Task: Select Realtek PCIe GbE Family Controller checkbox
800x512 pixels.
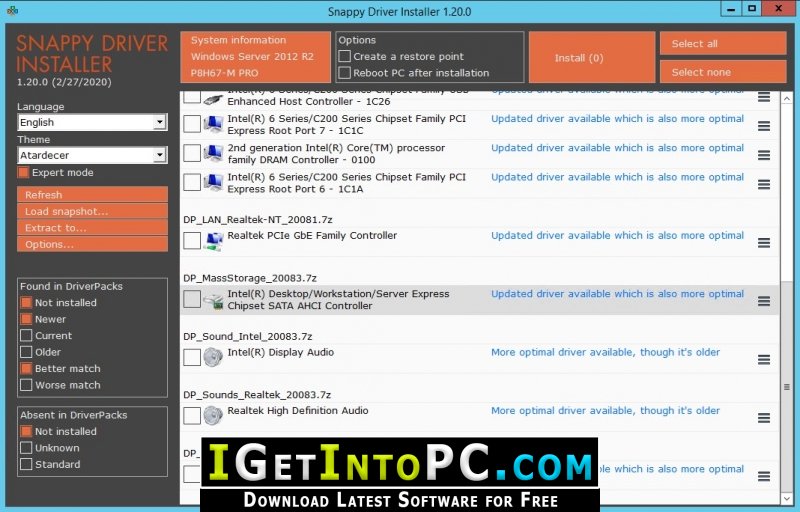Action: [x=192, y=241]
